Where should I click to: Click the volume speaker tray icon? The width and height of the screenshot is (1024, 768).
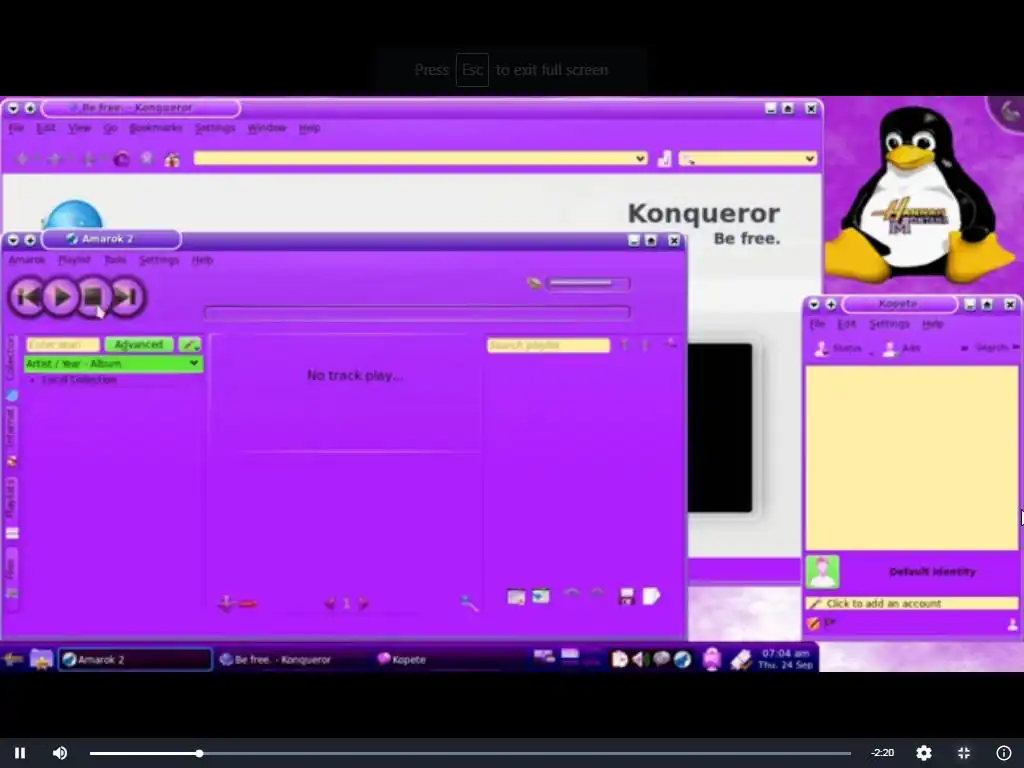[x=640, y=660]
